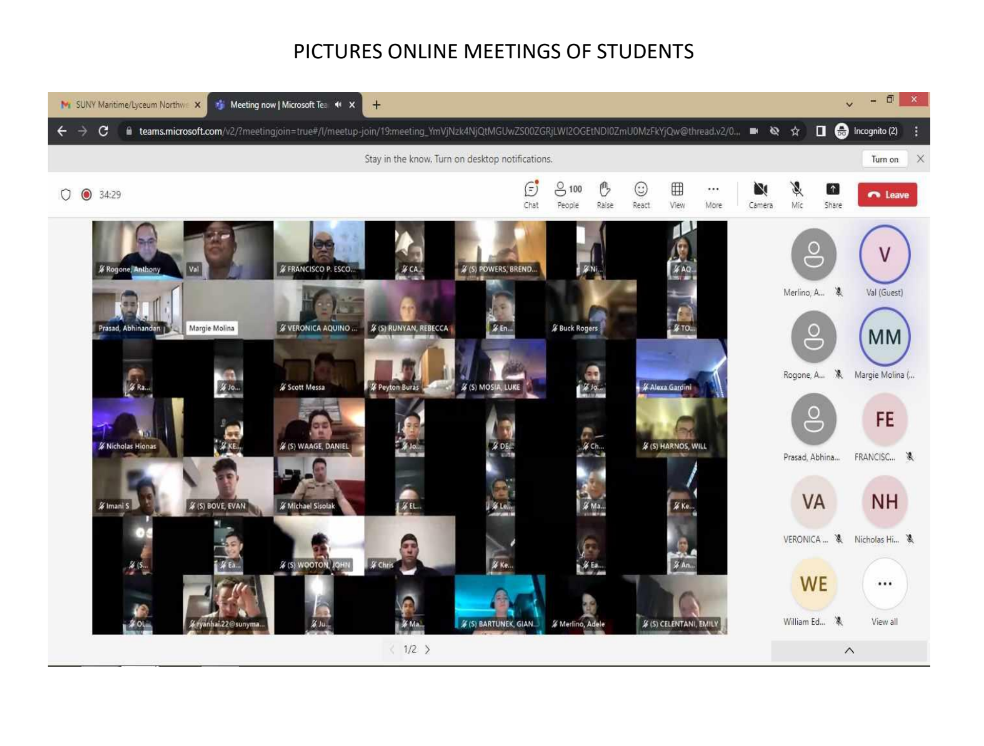The height and width of the screenshot is (746, 984).
Task: Click Prasad, Abhinandan video tile
Action: 137,309
